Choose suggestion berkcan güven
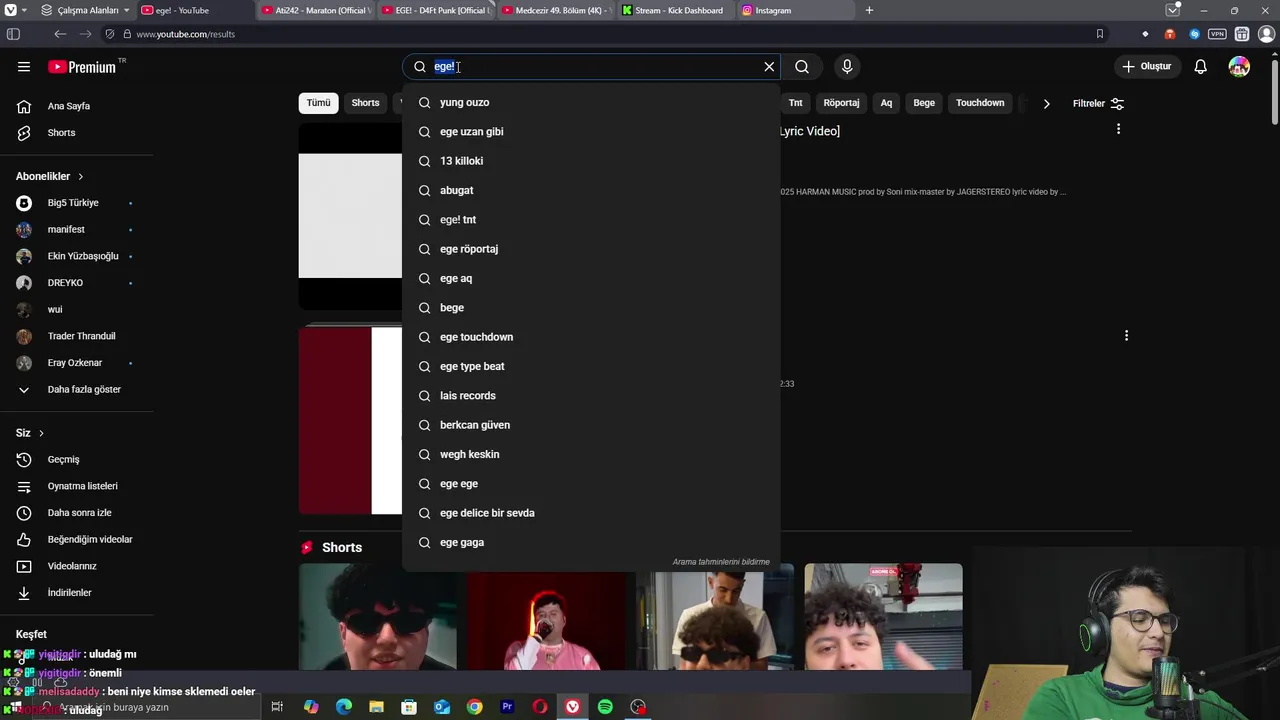1280x720 pixels. pyautogui.click(x=591, y=425)
